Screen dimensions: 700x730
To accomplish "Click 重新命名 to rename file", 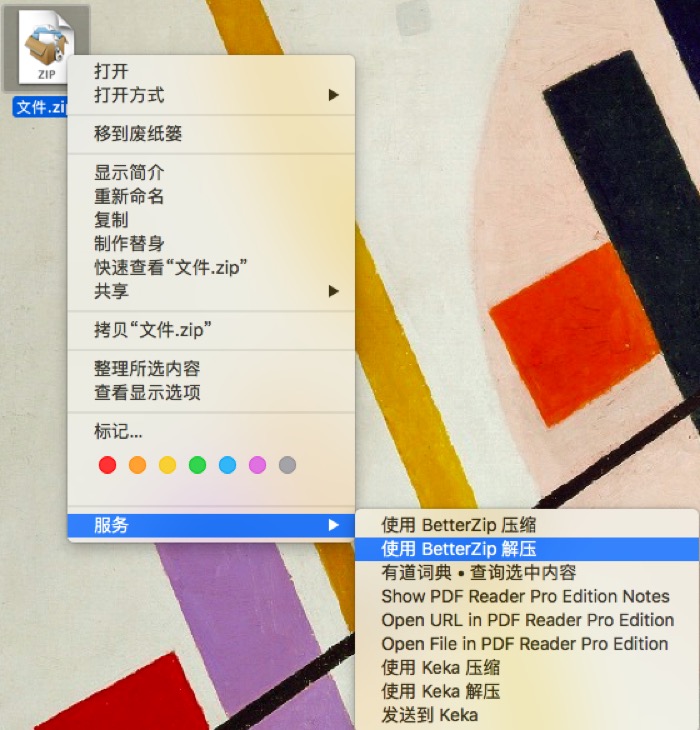I will coord(129,197).
